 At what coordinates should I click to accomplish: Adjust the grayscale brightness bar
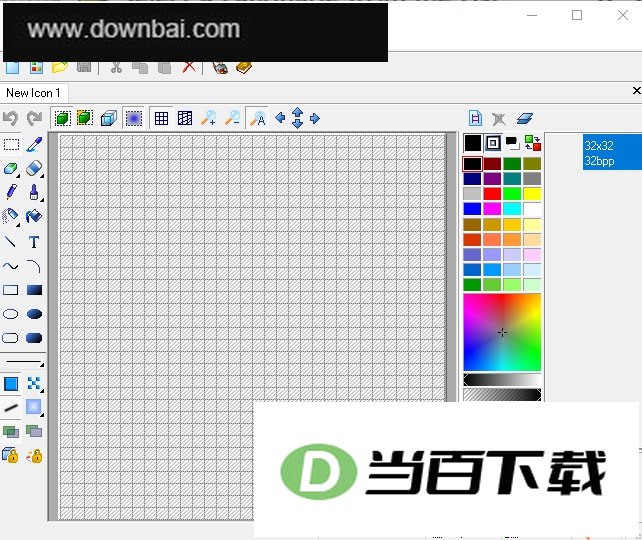[x=502, y=380]
